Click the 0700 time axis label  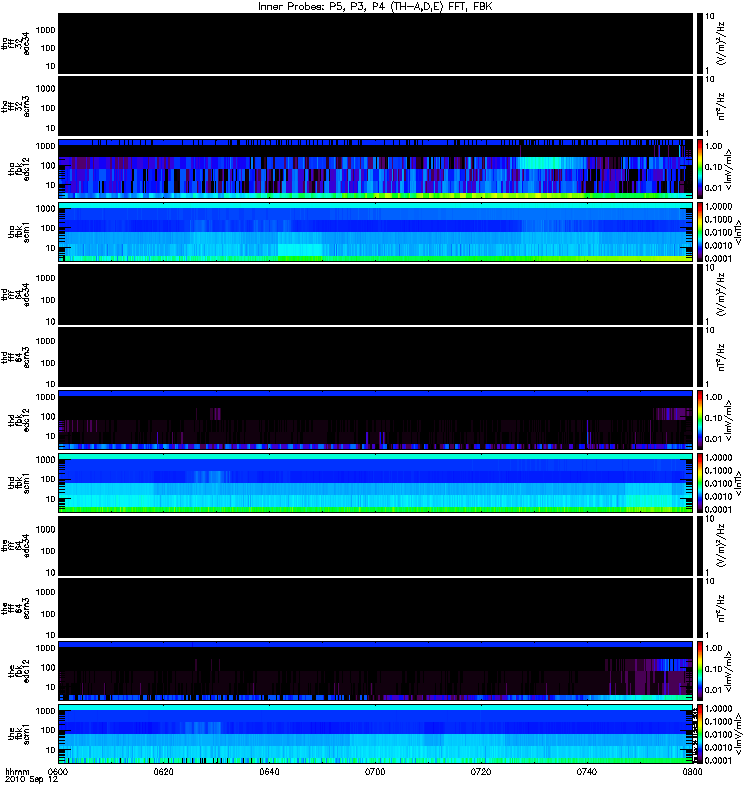click(x=375, y=772)
